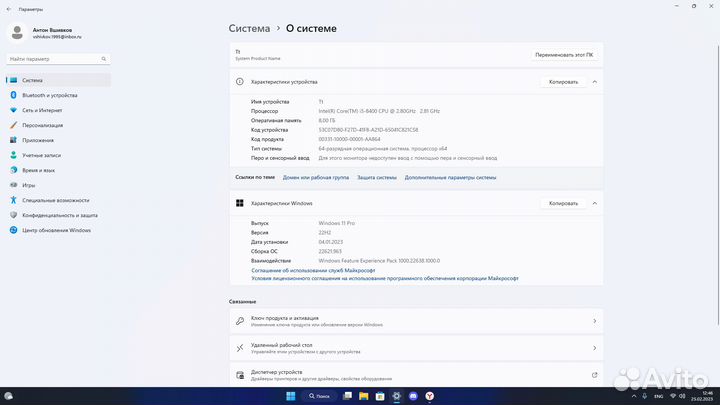Open the System category in sidebar
The width and height of the screenshot is (720, 405).
pos(58,80)
